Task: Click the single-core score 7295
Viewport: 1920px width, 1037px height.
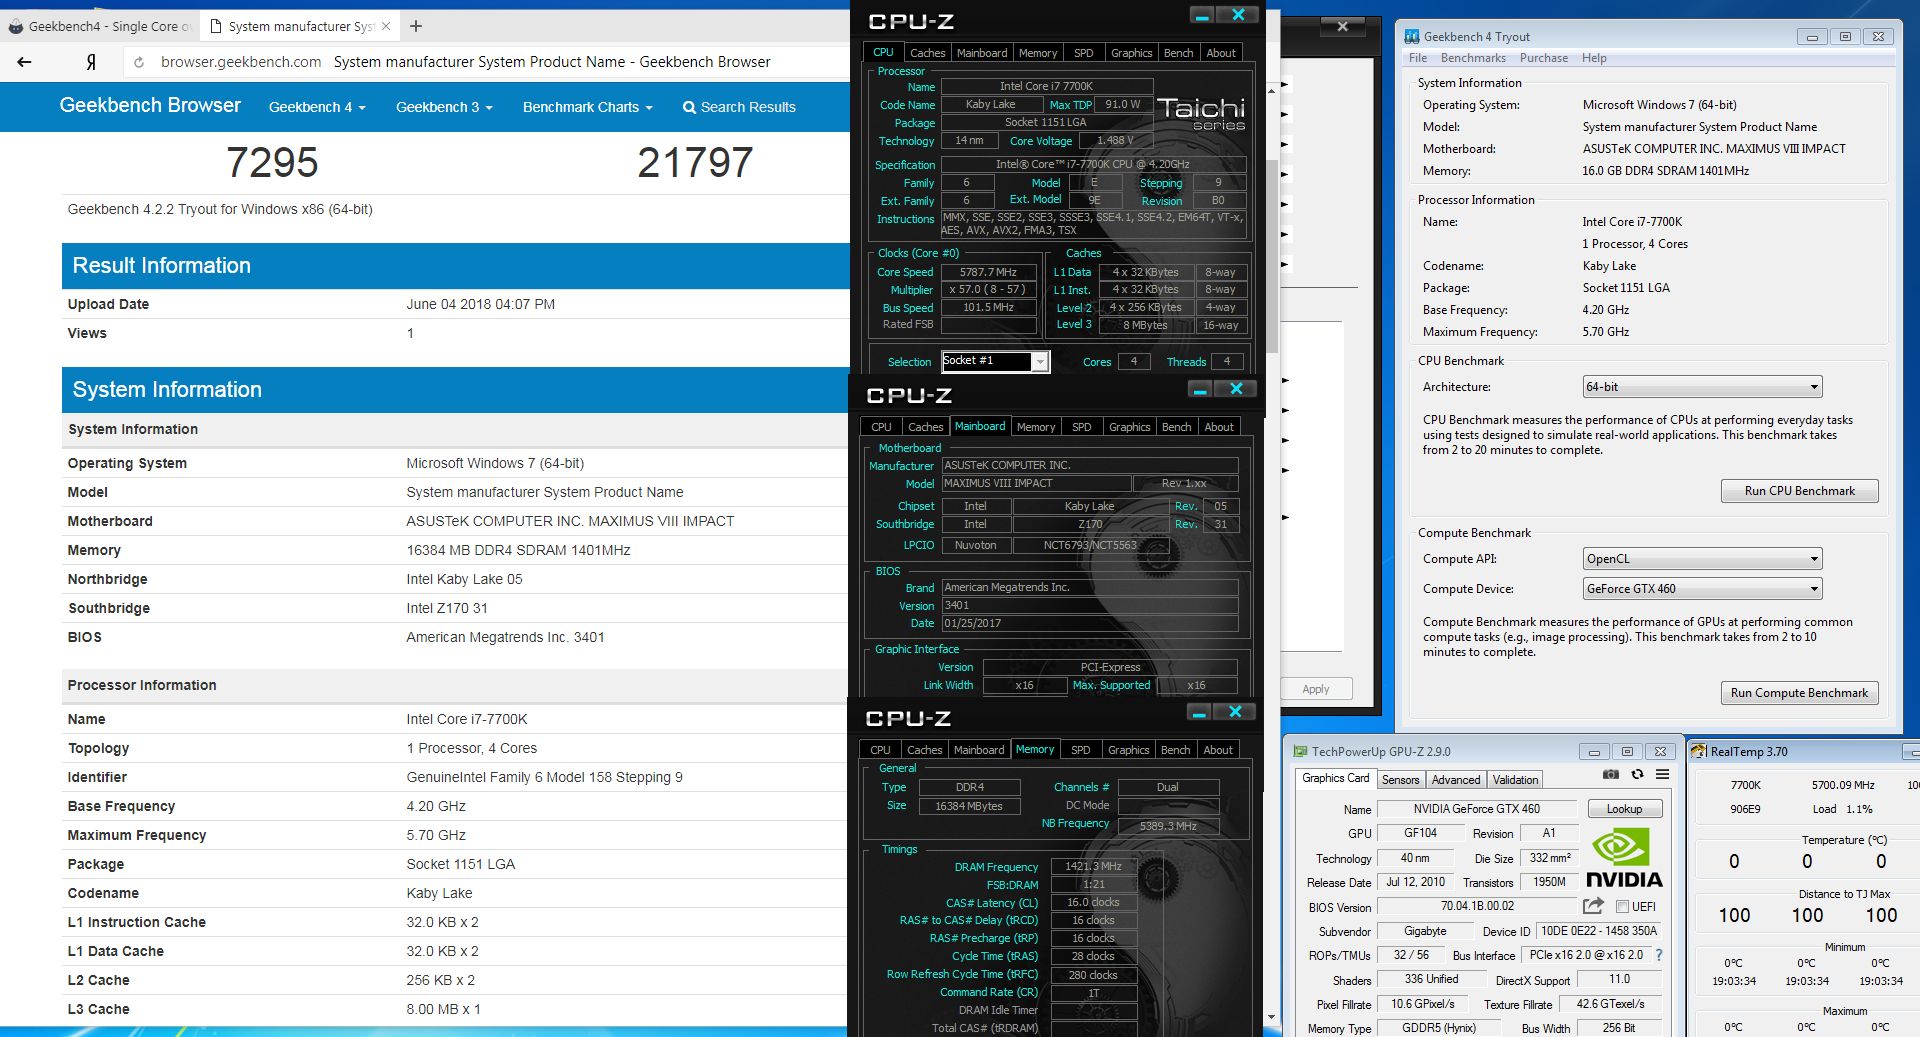Action: (272, 162)
